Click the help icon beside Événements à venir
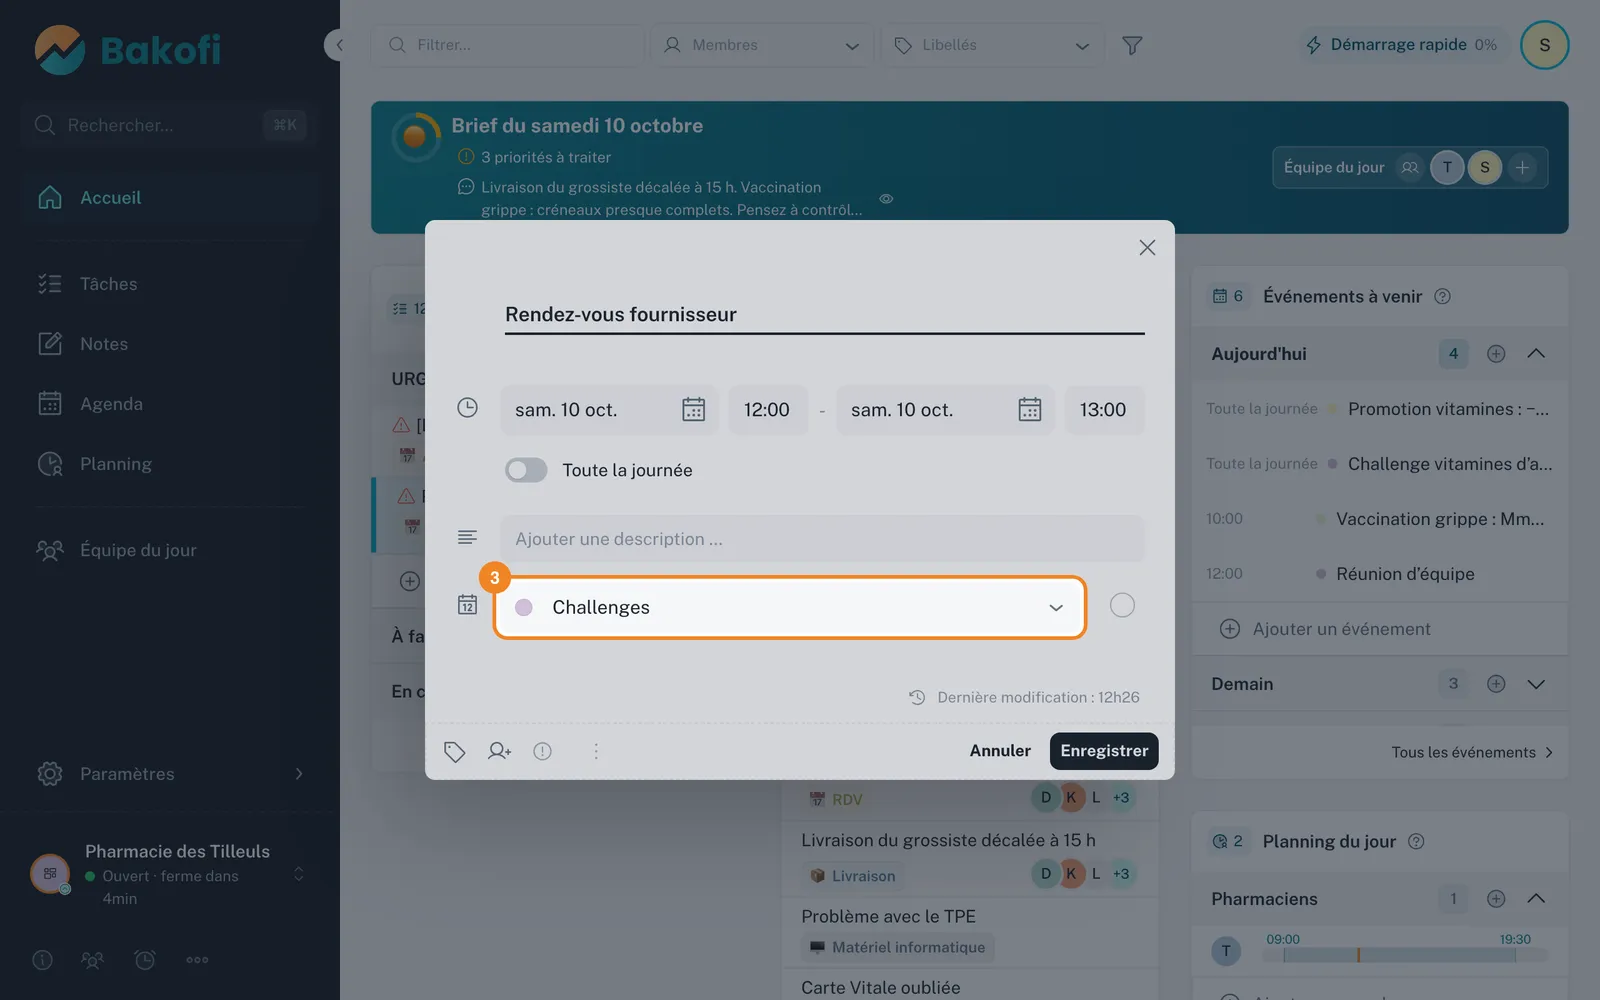 pyautogui.click(x=1442, y=296)
